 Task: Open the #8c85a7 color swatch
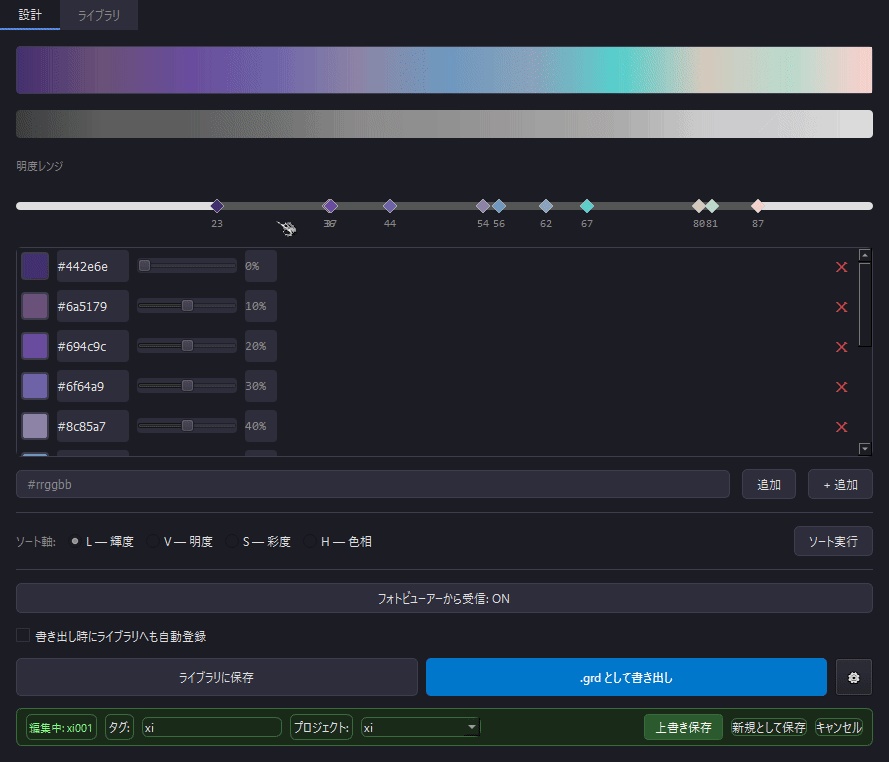[x=35, y=426]
